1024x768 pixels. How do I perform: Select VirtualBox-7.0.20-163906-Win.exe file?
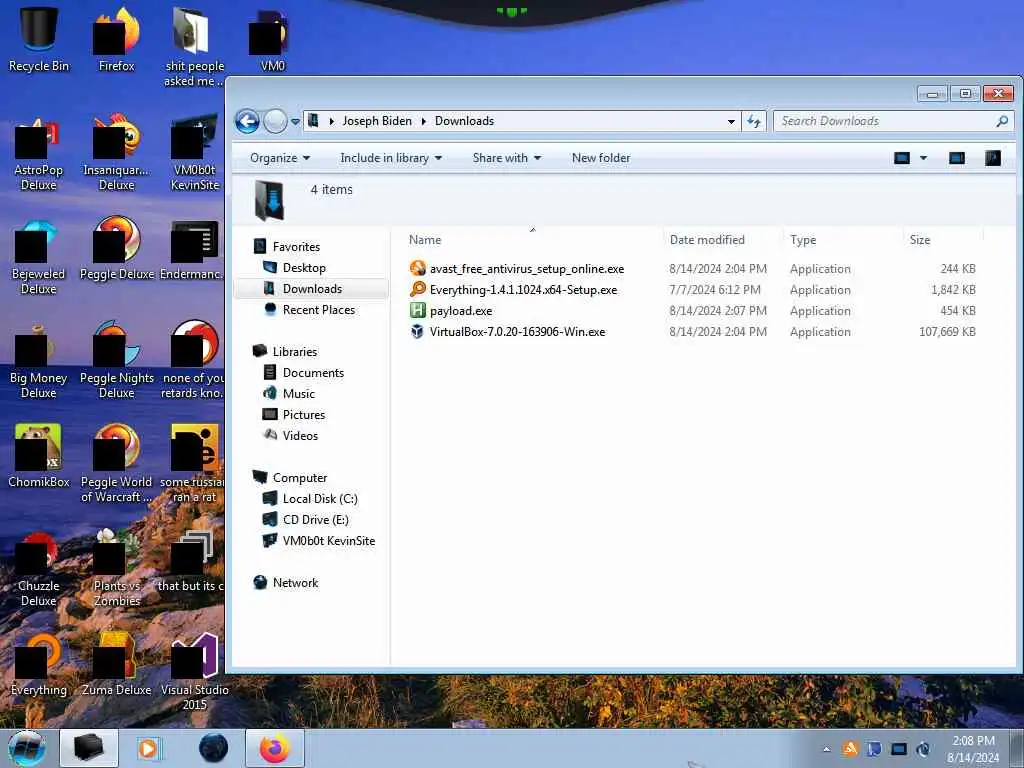point(507,331)
